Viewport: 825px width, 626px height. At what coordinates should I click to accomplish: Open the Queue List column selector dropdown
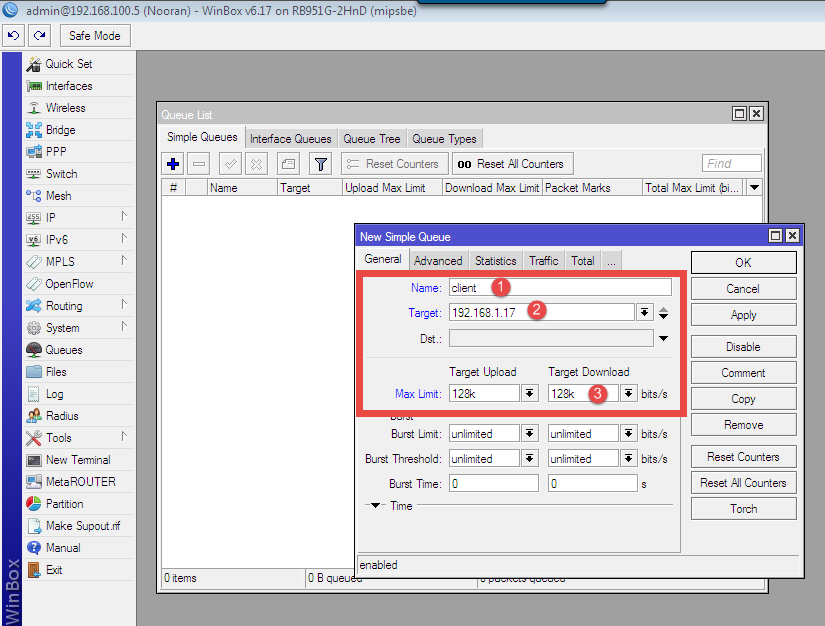point(754,188)
